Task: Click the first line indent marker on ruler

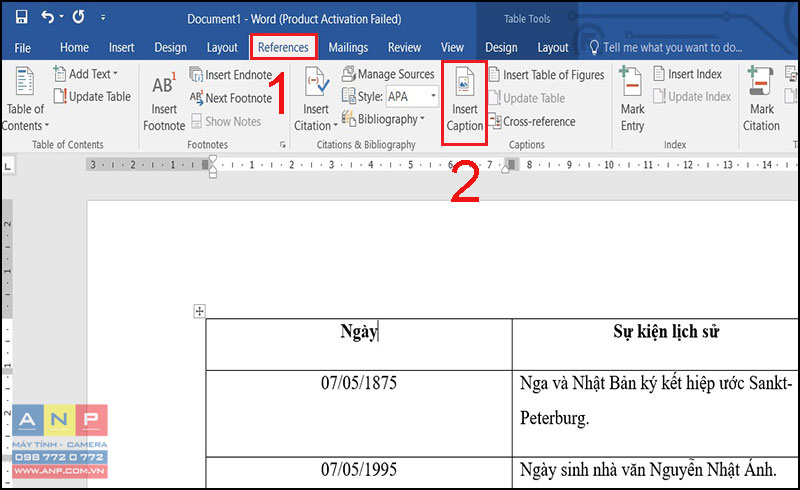Action: (213, 160)
